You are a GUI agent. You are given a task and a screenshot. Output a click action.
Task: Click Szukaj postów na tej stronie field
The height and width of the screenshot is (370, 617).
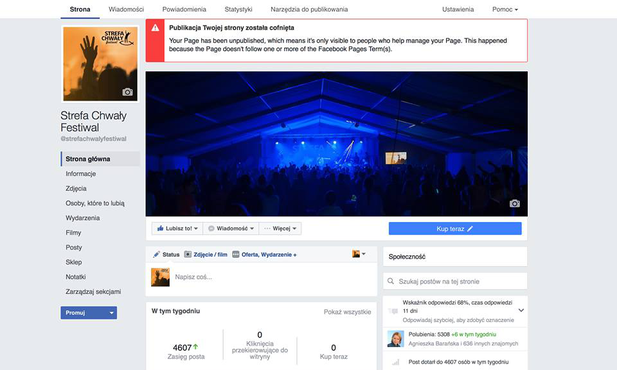pos(455,281)
